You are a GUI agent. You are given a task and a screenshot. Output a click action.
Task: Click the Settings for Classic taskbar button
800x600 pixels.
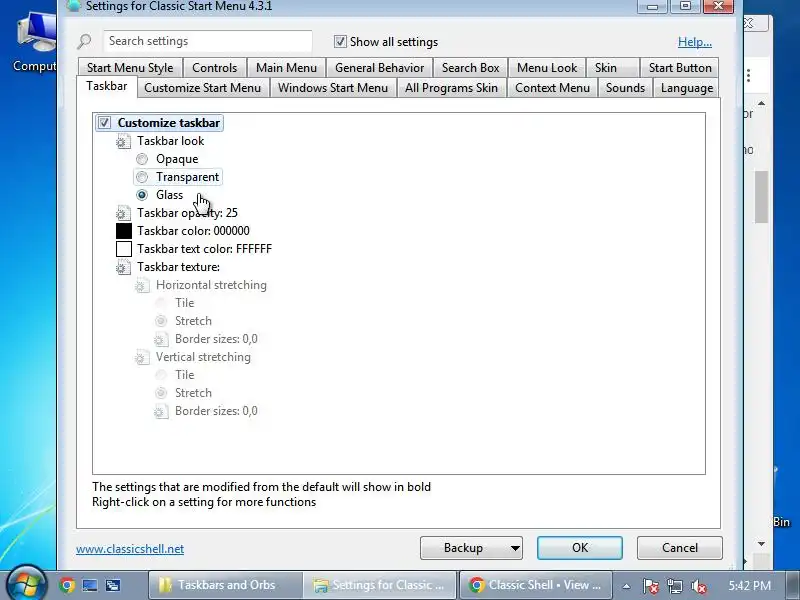tap(381, 585)
